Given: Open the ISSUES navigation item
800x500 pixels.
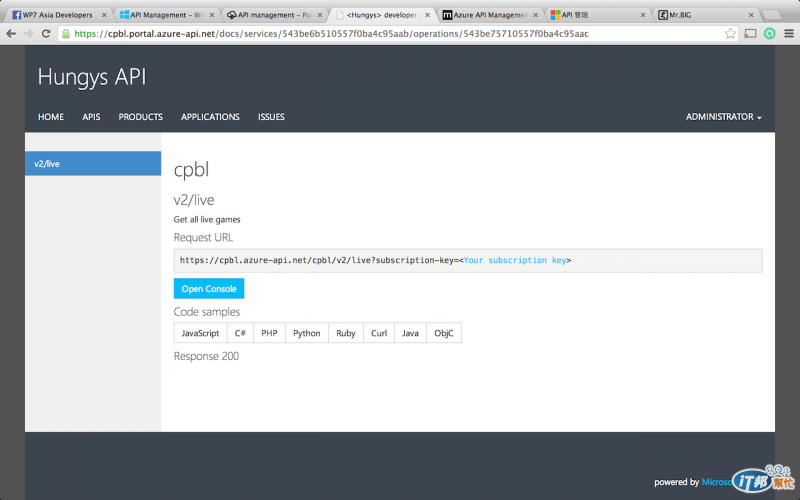Looking at the screenshot, I should coord(271,117).
